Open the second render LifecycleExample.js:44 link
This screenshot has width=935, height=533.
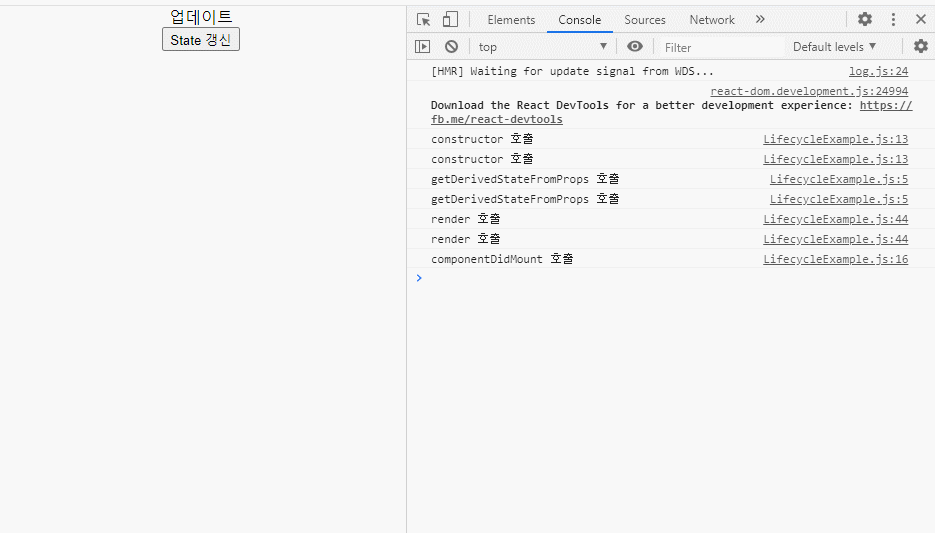[835, 239]
